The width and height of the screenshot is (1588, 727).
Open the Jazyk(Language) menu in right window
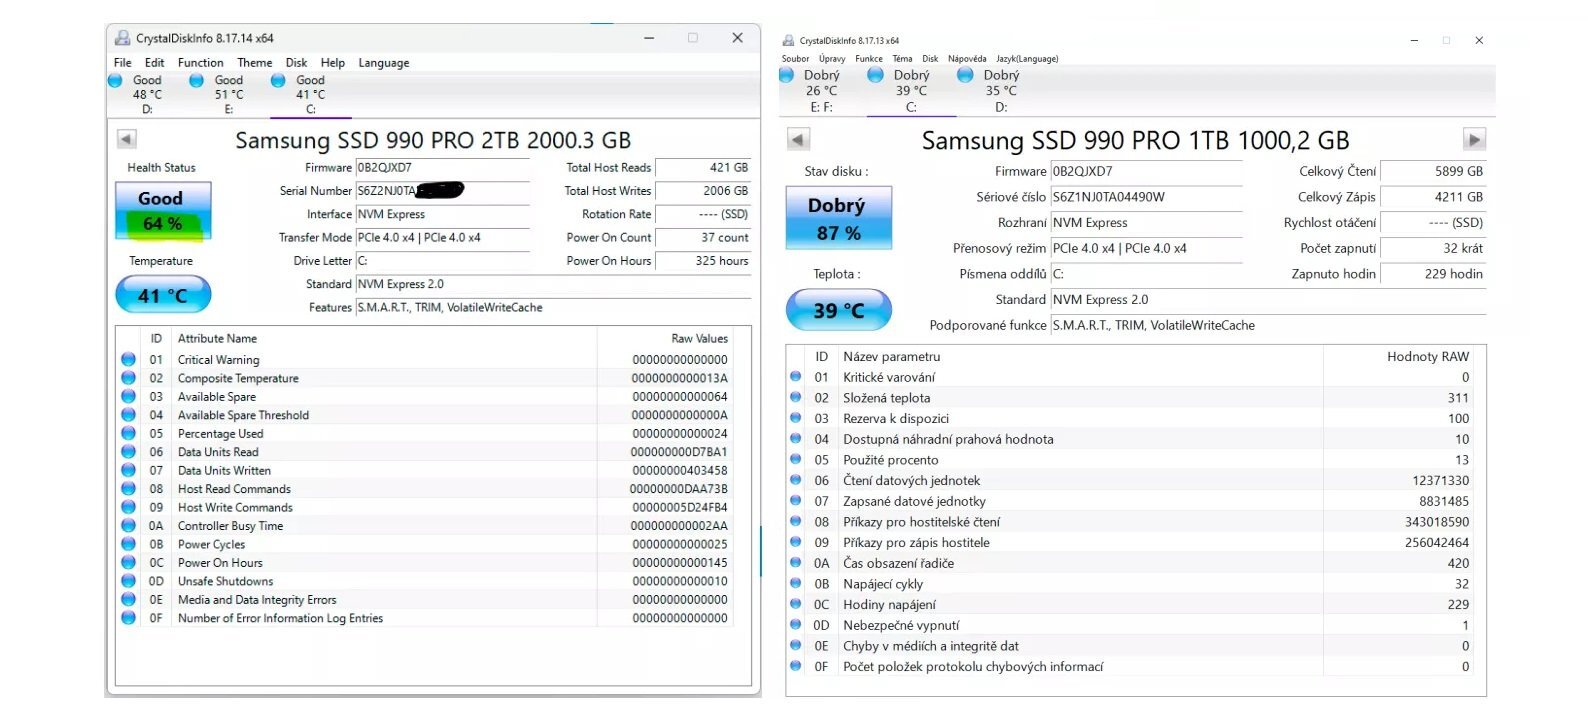[1027, 58]
